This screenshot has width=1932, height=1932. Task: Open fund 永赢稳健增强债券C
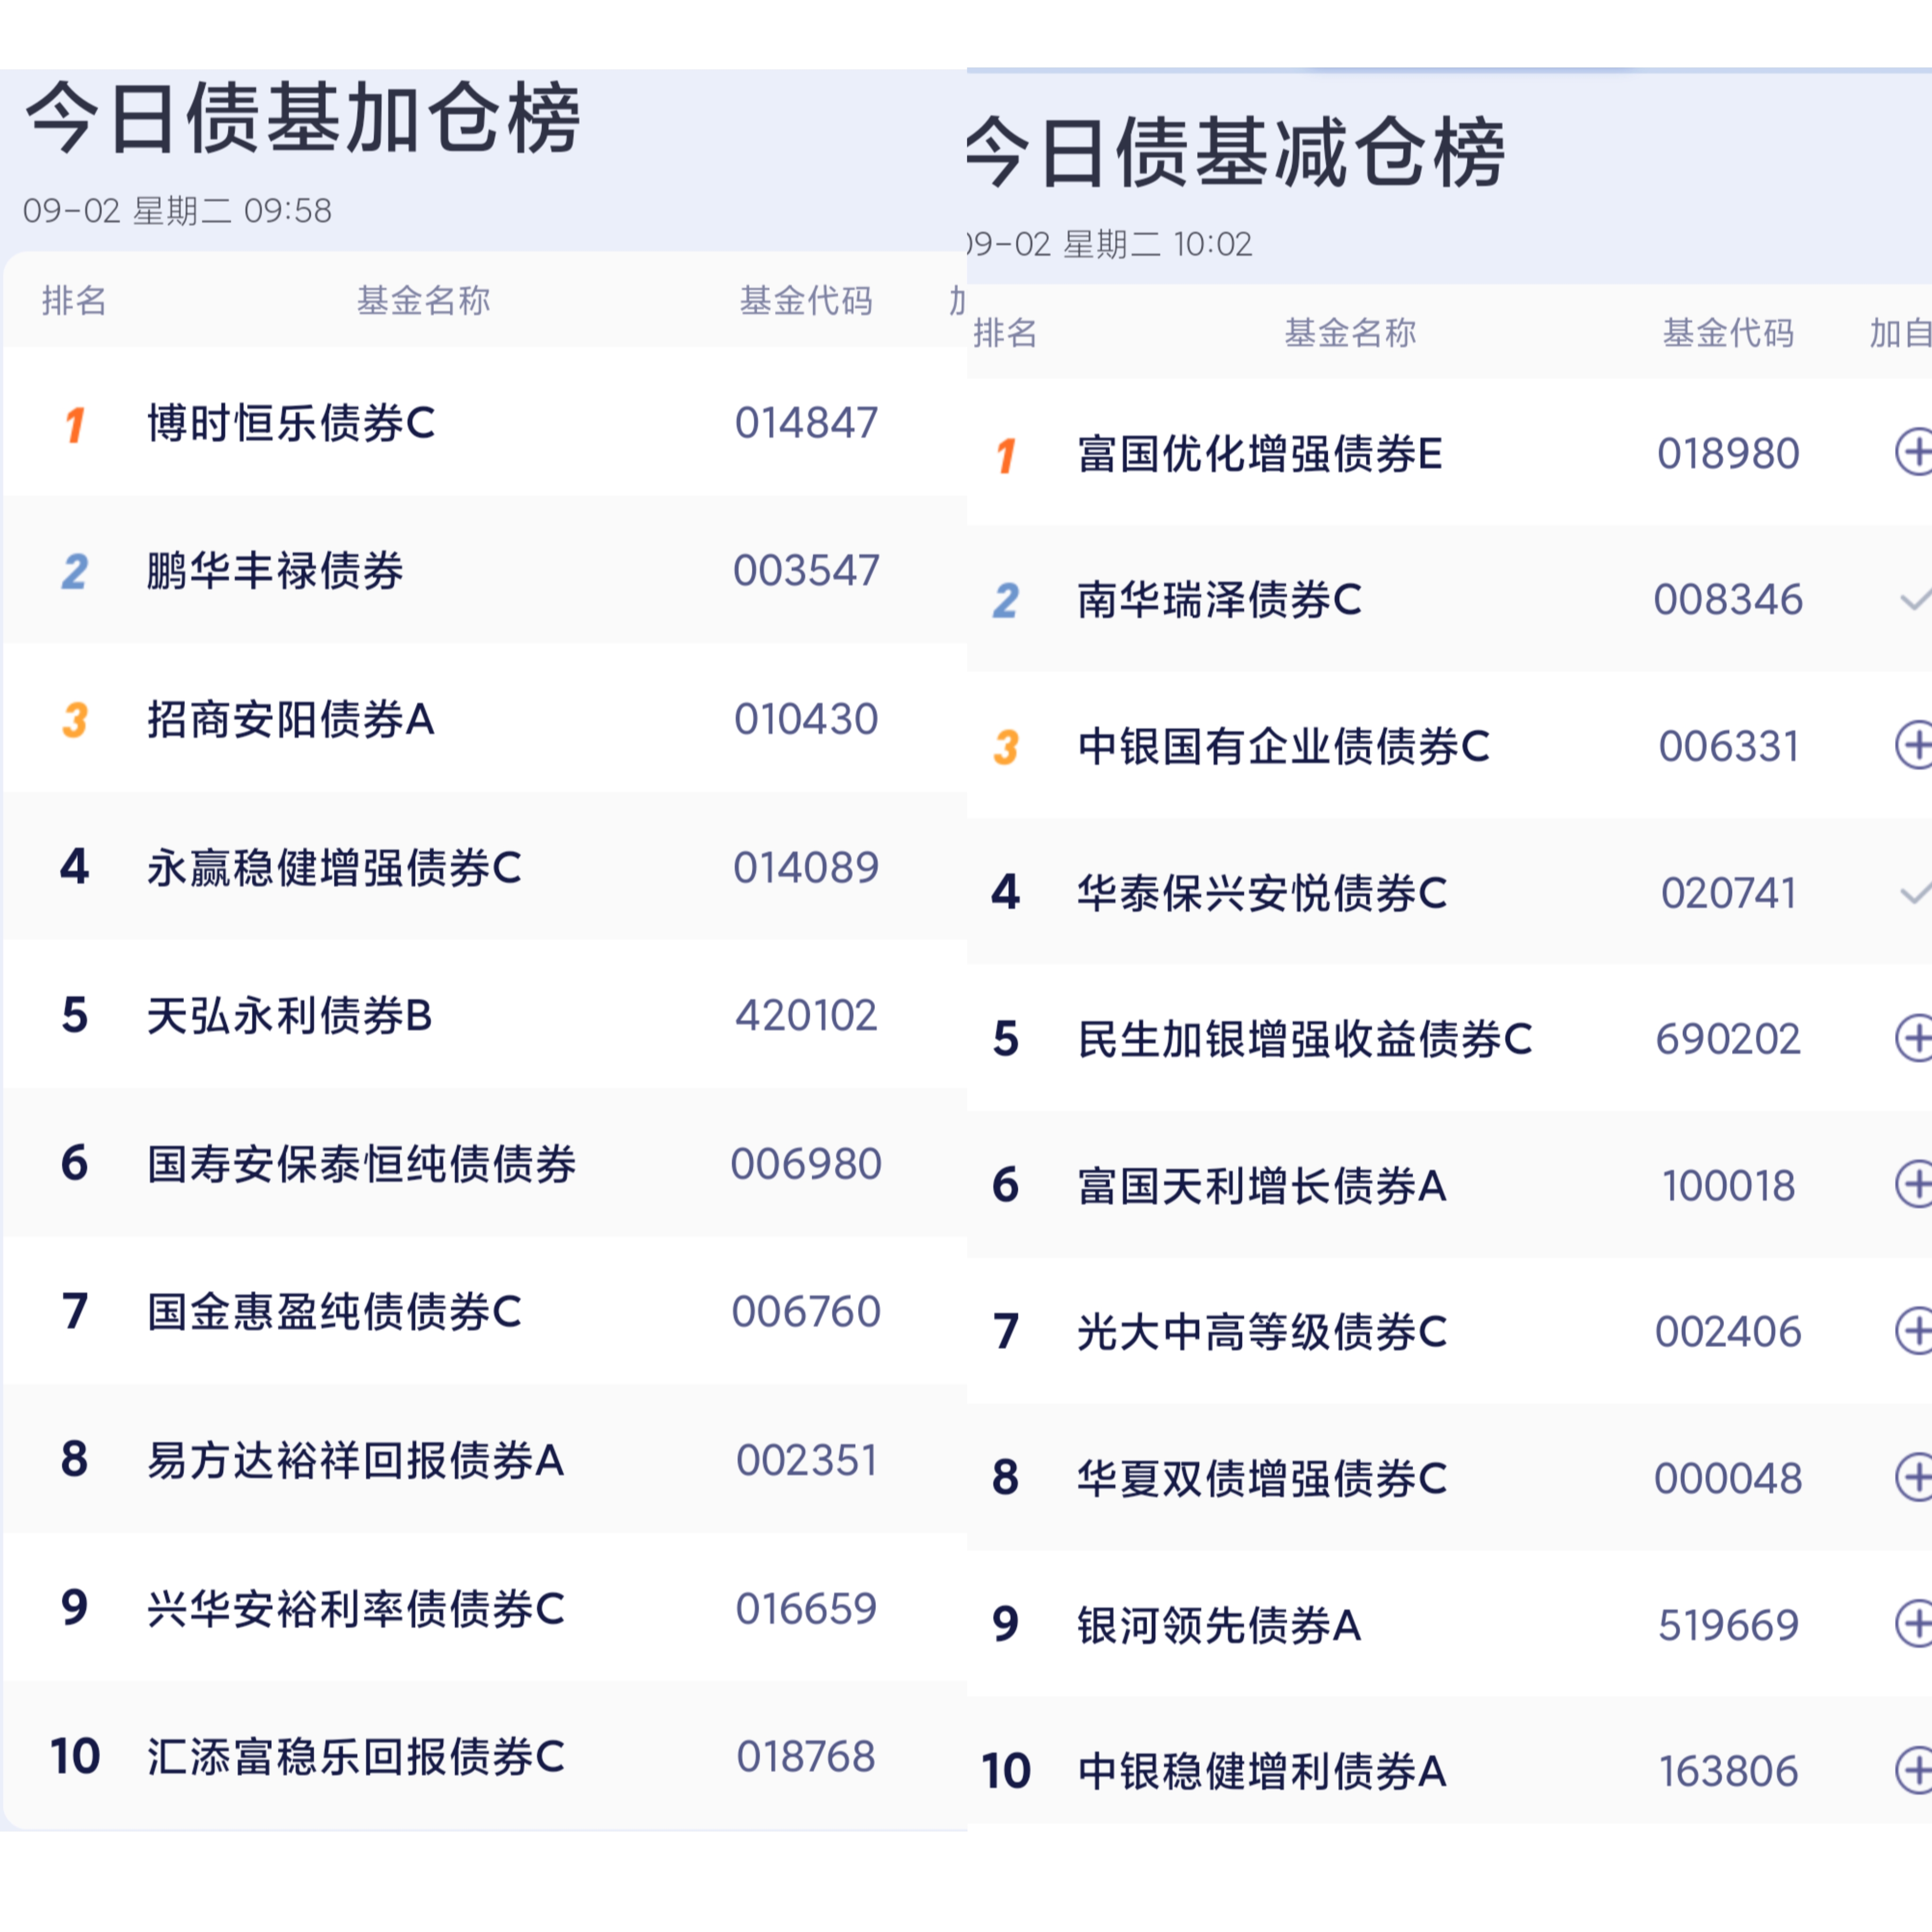pyautogui.click(x=334, y=867)
